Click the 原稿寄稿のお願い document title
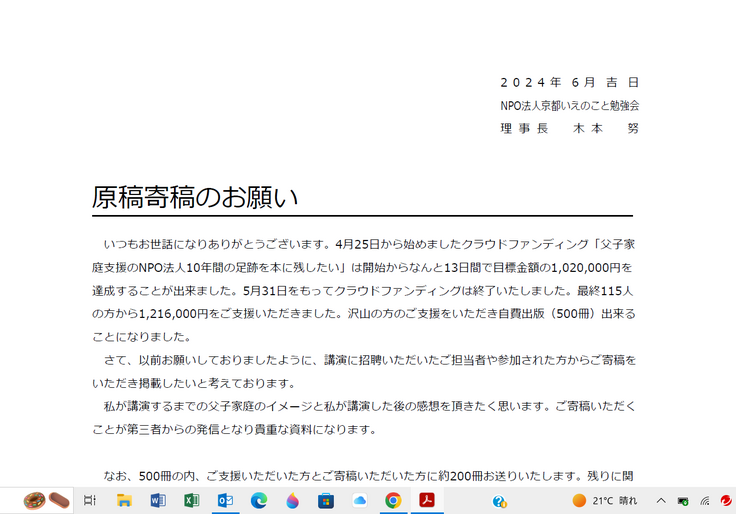Image resolution: width=736 pixels, height=514 pixels. pos(195,197)
